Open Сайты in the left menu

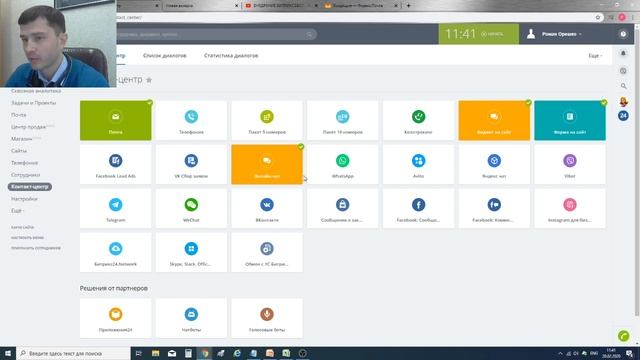(x=19, y=151)
